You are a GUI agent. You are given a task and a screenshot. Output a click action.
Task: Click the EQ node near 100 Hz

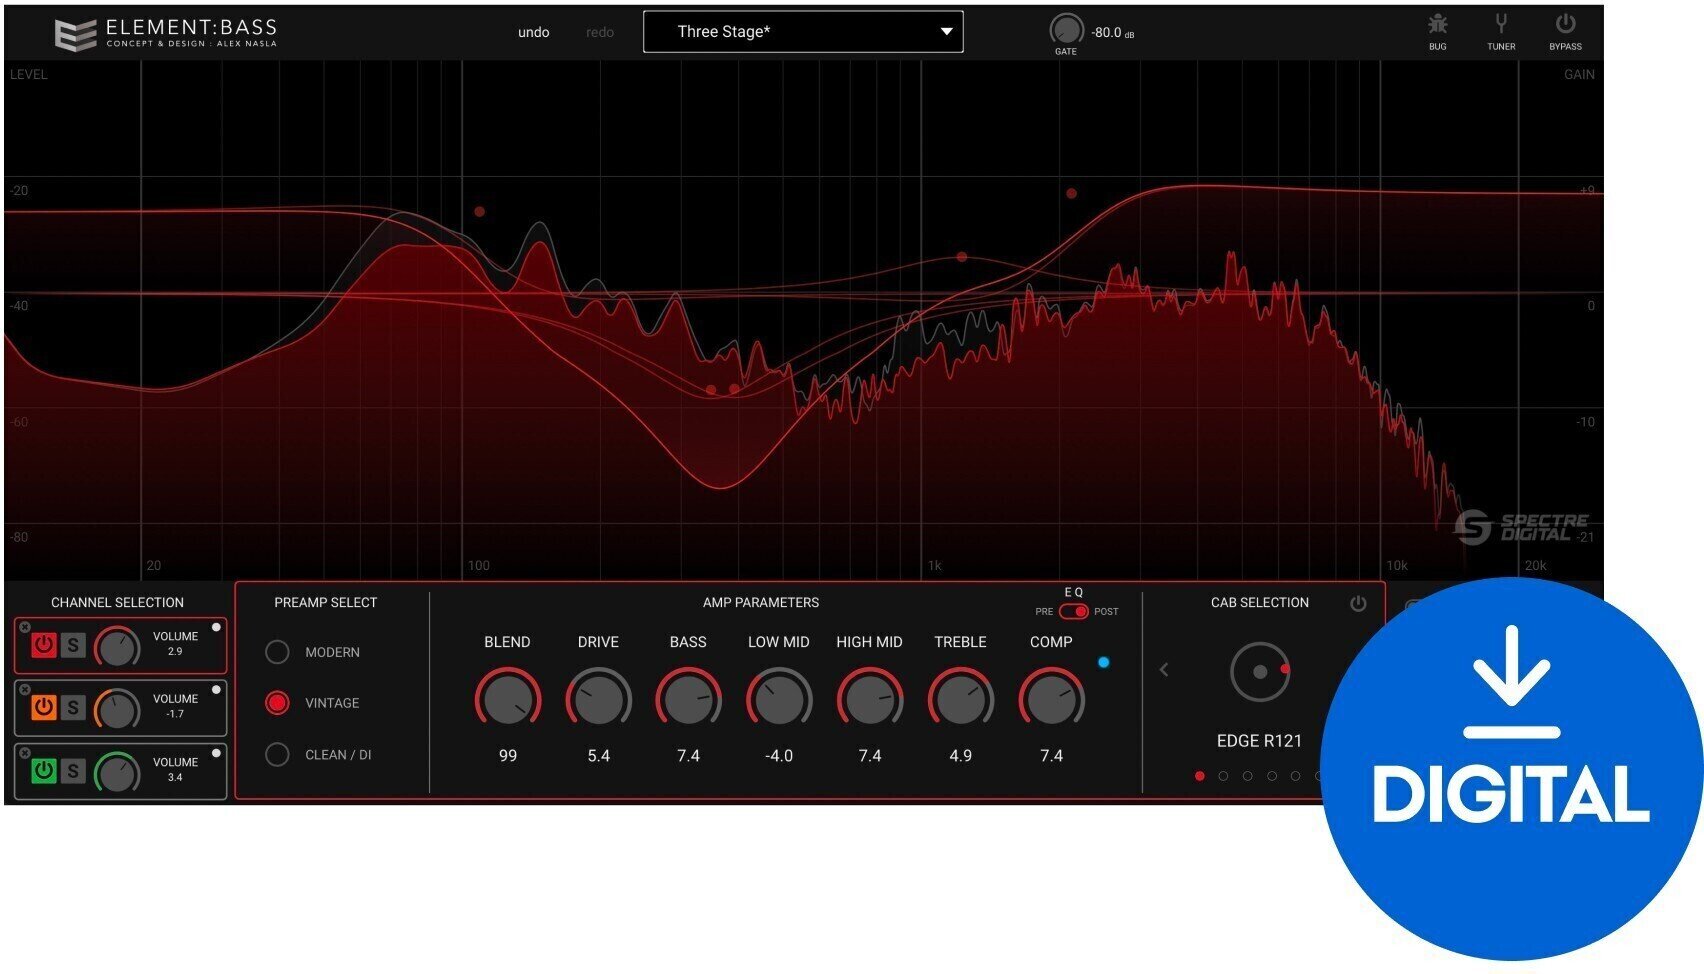(x=479, y=212)
